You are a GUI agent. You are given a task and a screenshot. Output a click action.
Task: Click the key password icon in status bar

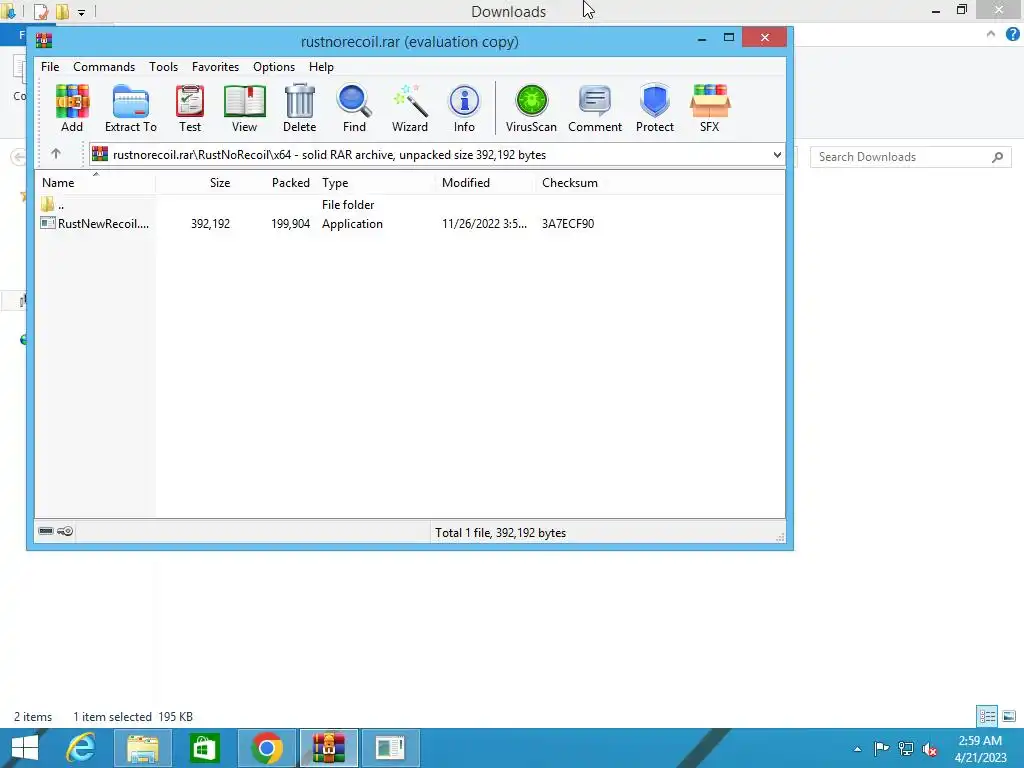click(x=65, y=531)
